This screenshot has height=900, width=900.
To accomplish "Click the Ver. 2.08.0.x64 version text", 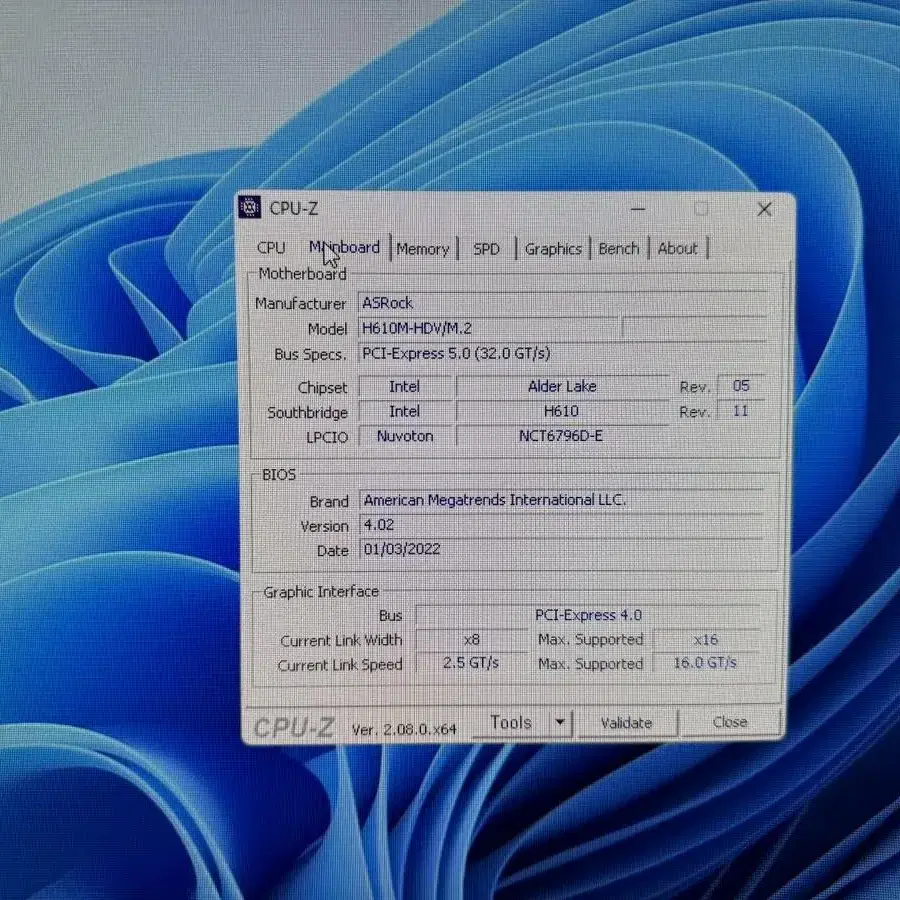I will pyautogui.click(x=404, y=730).
